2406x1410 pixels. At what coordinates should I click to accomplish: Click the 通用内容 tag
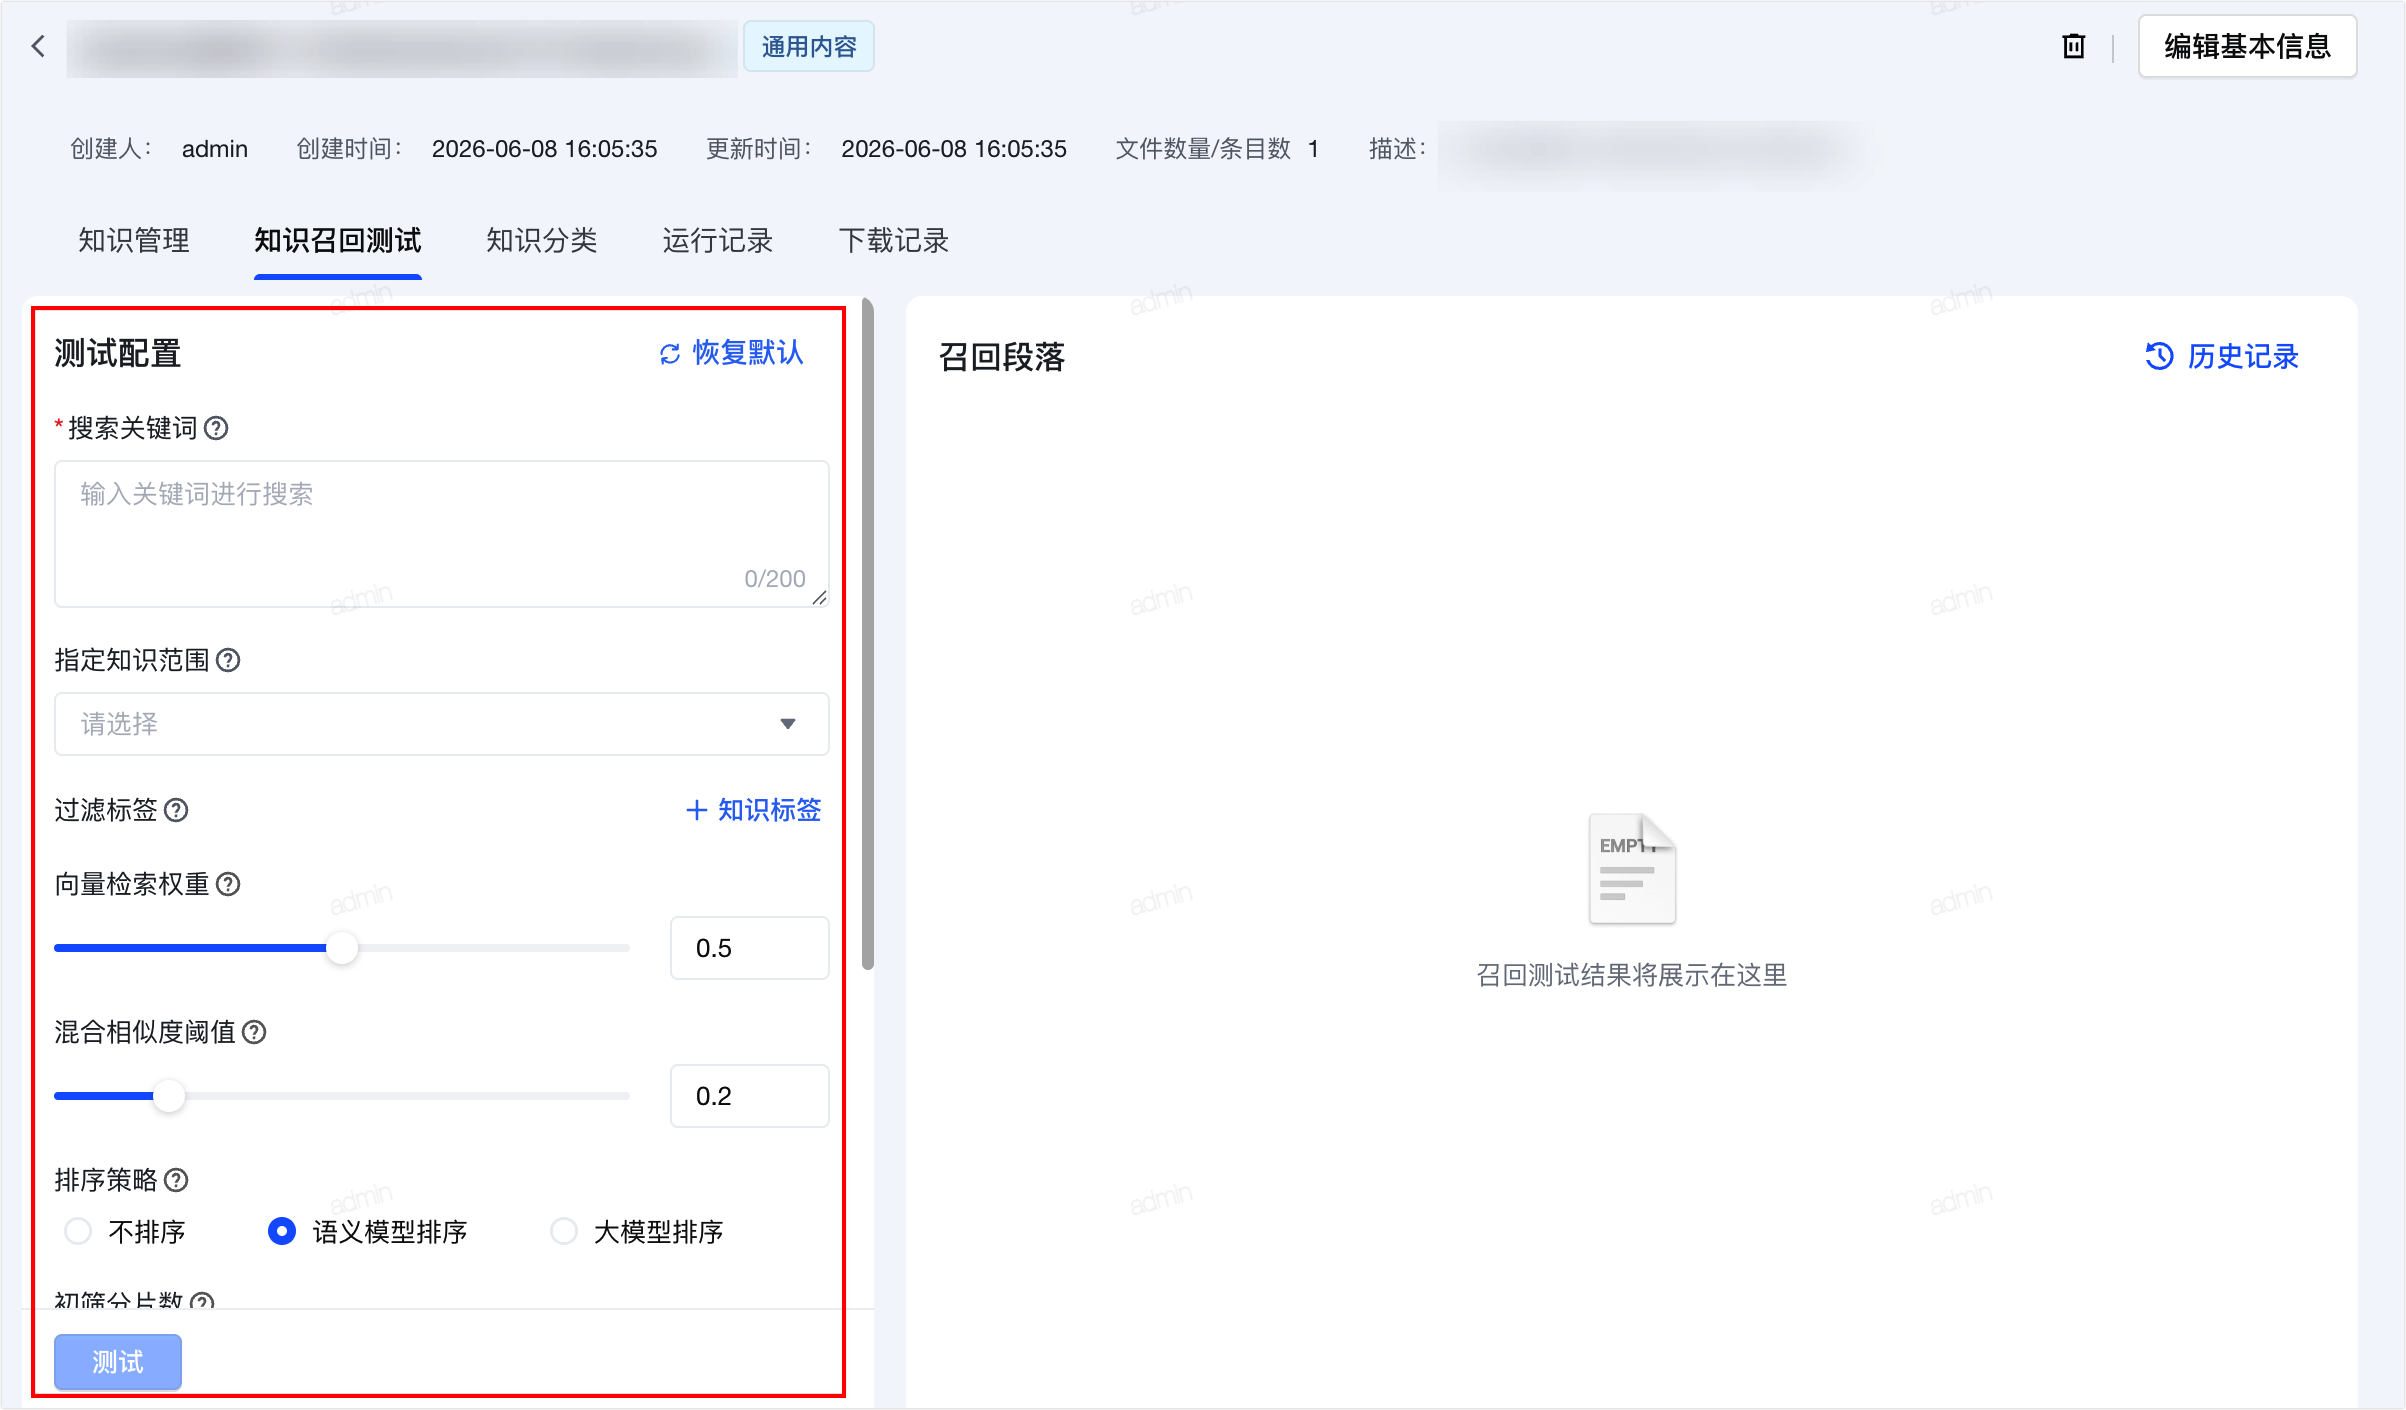809,47
